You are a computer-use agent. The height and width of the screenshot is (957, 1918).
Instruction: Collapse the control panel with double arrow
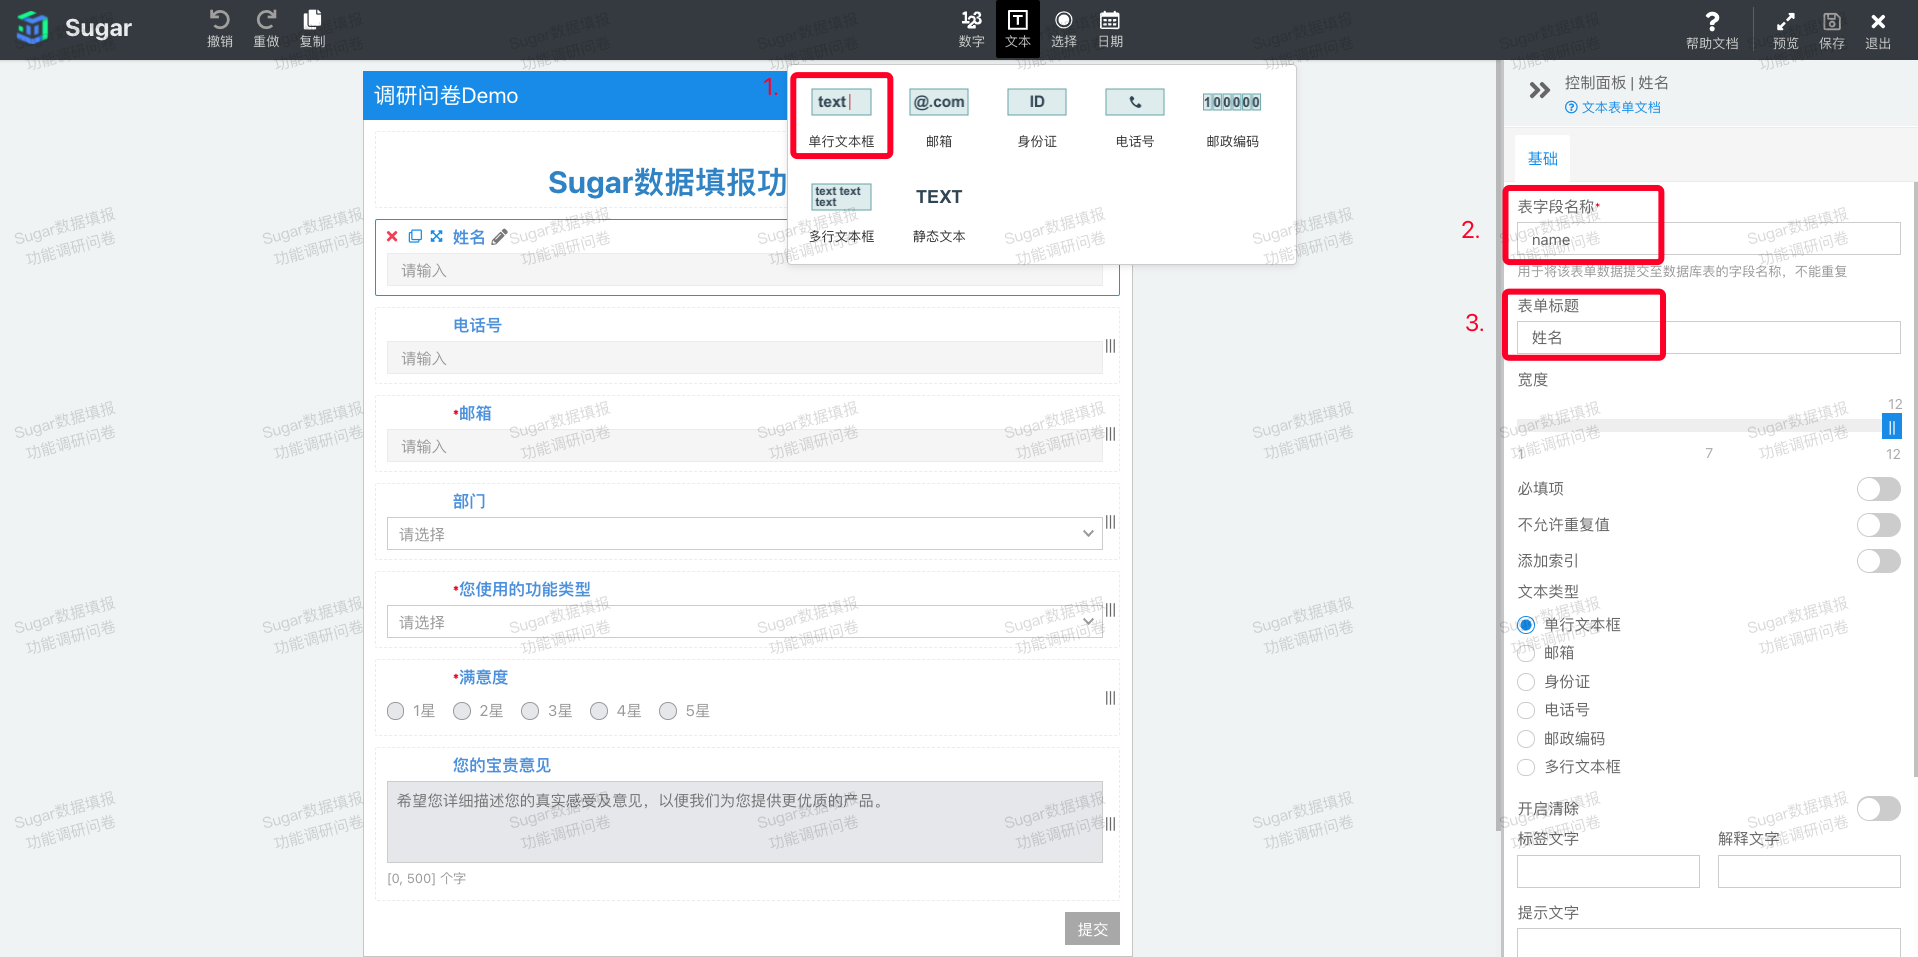coord(1539,90)
